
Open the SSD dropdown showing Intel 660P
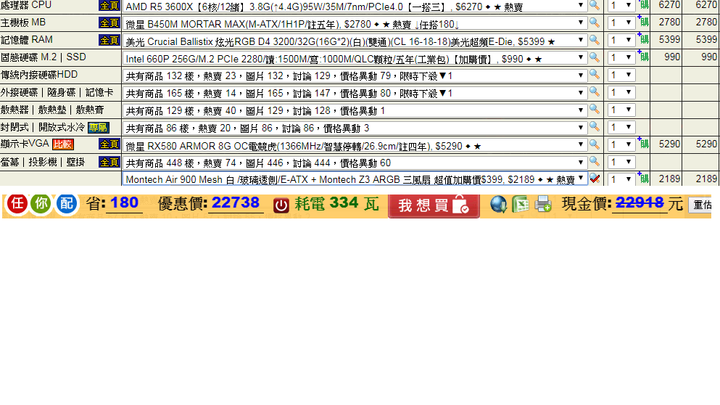point(354,58)
